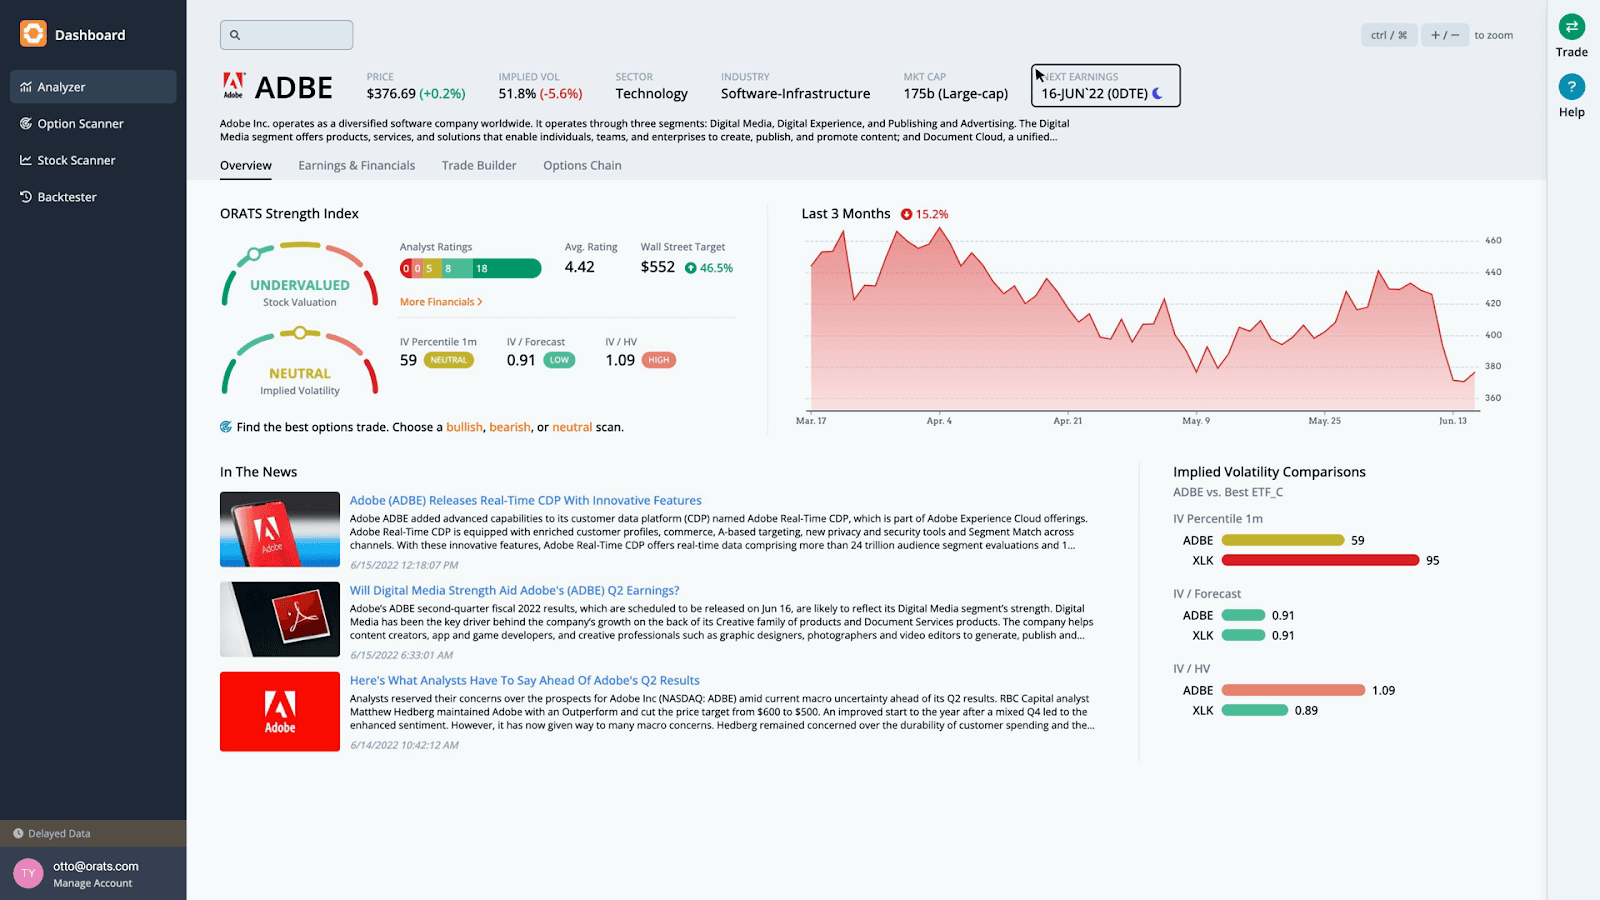Screen dimensions: 1600x900
Task: Open the Stock Scanner sidebar item
Action: (x=93, y=160)
